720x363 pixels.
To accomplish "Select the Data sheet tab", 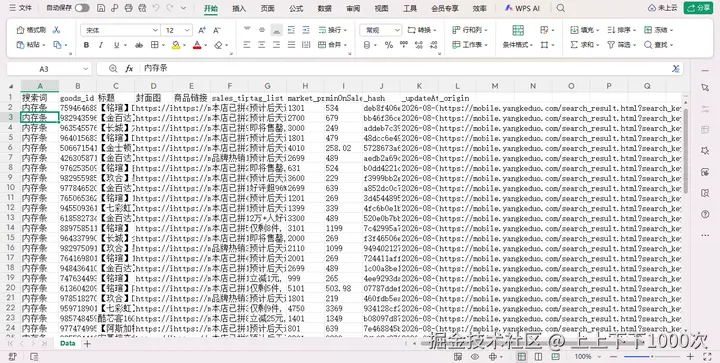I will click(x=68, y=343).
